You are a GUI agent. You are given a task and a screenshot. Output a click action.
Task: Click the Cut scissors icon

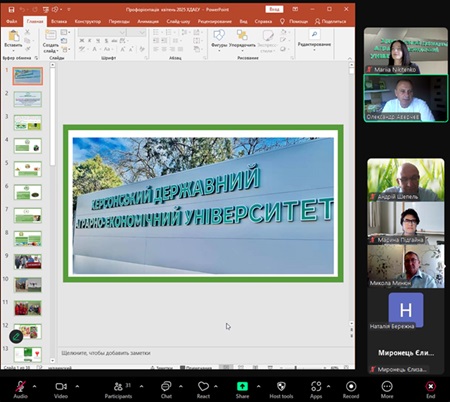point(27,32)
